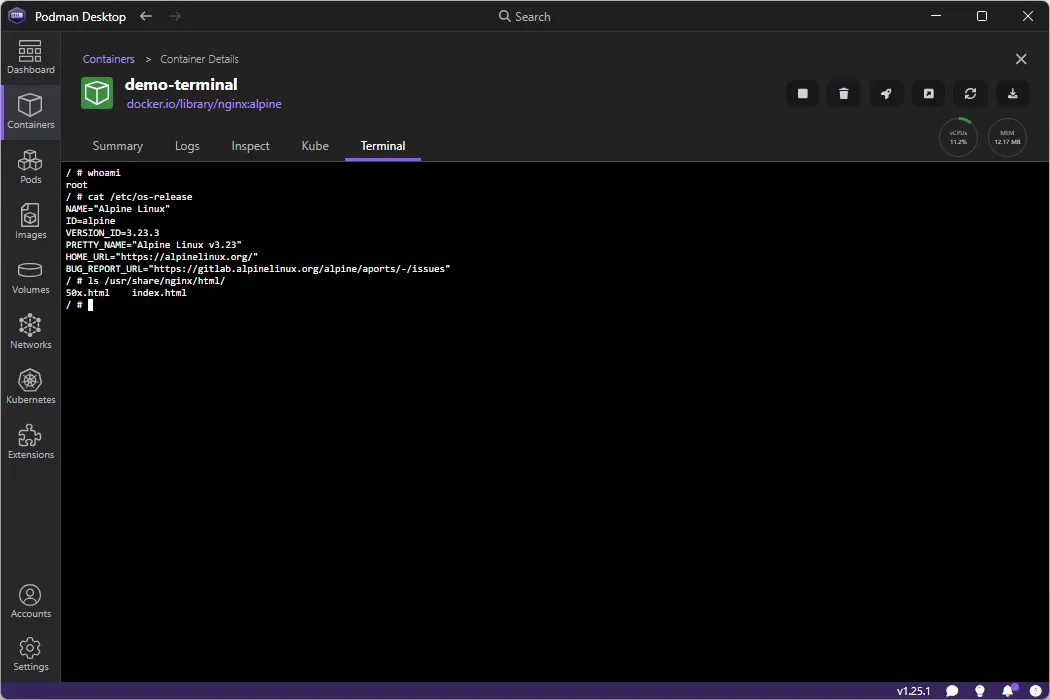The width and height of the screenshot is (1050, 700).
Task: Deploy the container to Kubernetes
Action: click(x=886, y=93)
